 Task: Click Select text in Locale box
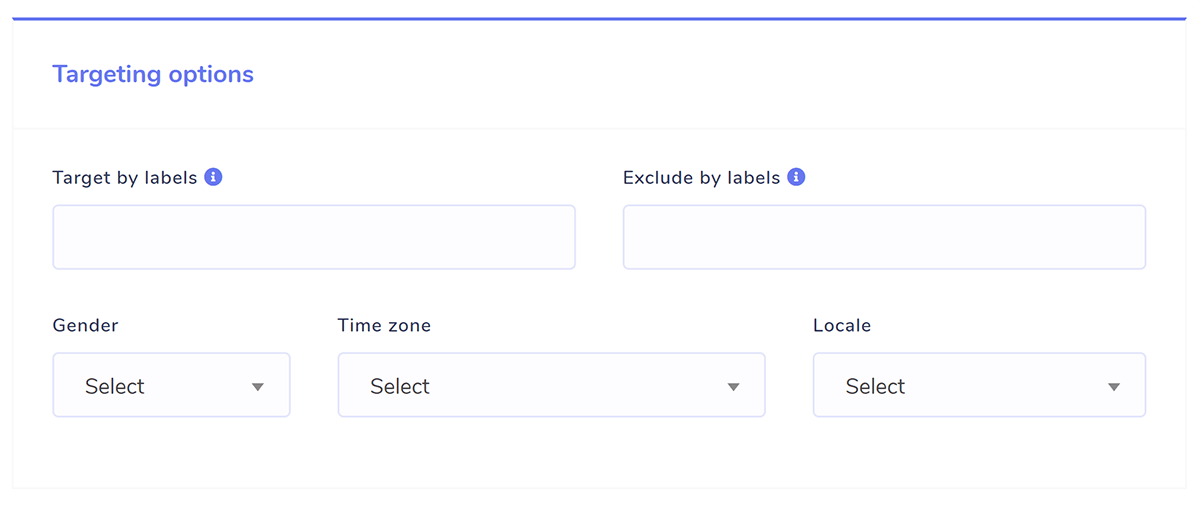pyautogui.click(x=875, y=386)
